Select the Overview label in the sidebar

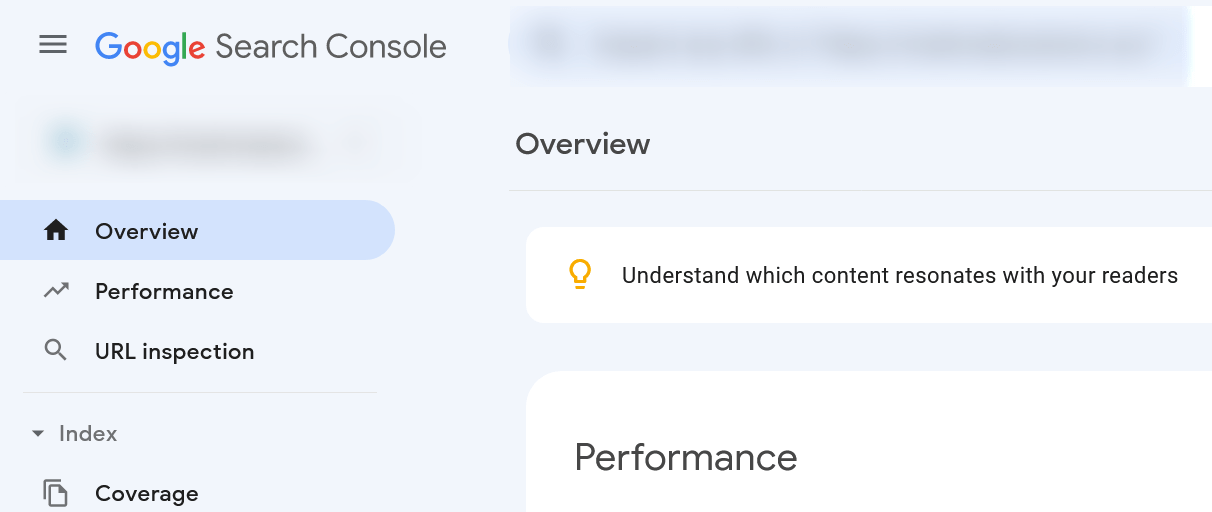(x=146, y=231)
